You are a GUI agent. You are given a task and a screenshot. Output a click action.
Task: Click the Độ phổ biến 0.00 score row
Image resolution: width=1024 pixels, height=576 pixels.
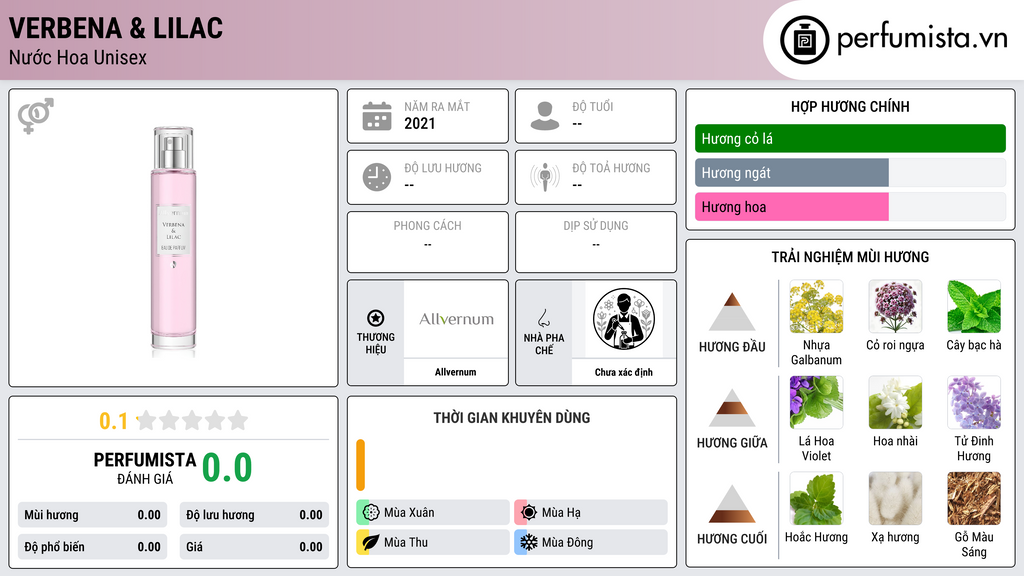(92, 547)
